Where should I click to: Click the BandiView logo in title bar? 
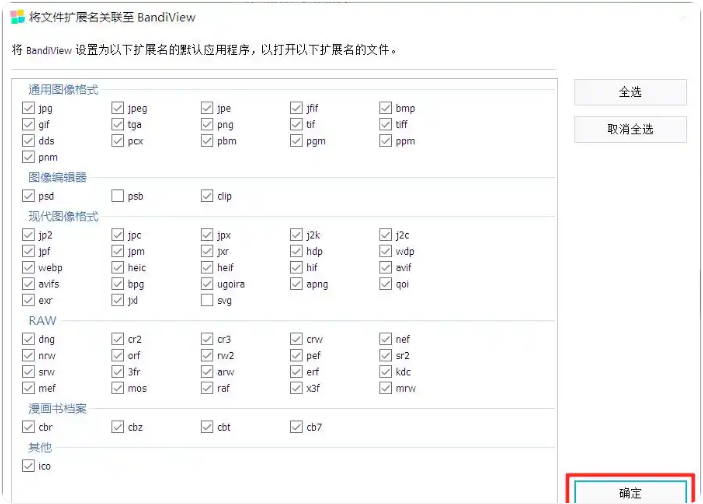17,17
